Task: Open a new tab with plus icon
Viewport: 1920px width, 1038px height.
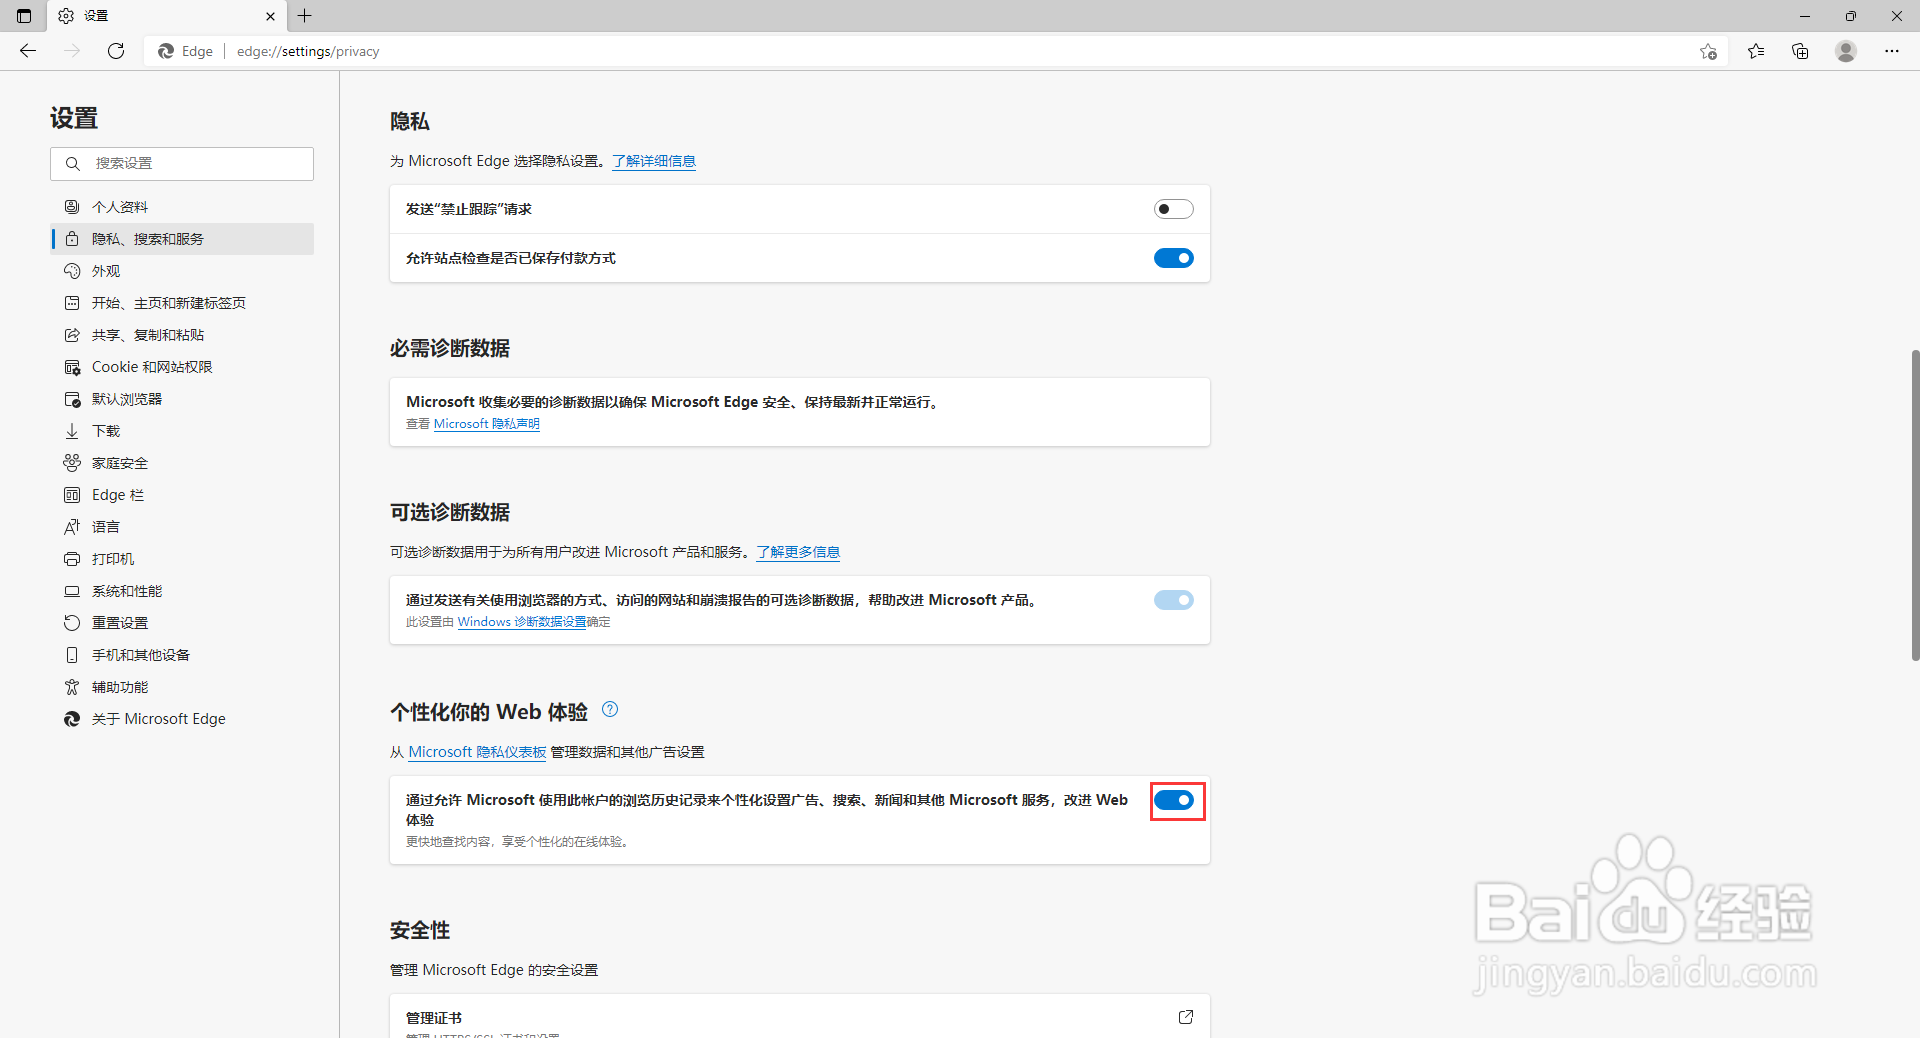Action: point(305,16)
